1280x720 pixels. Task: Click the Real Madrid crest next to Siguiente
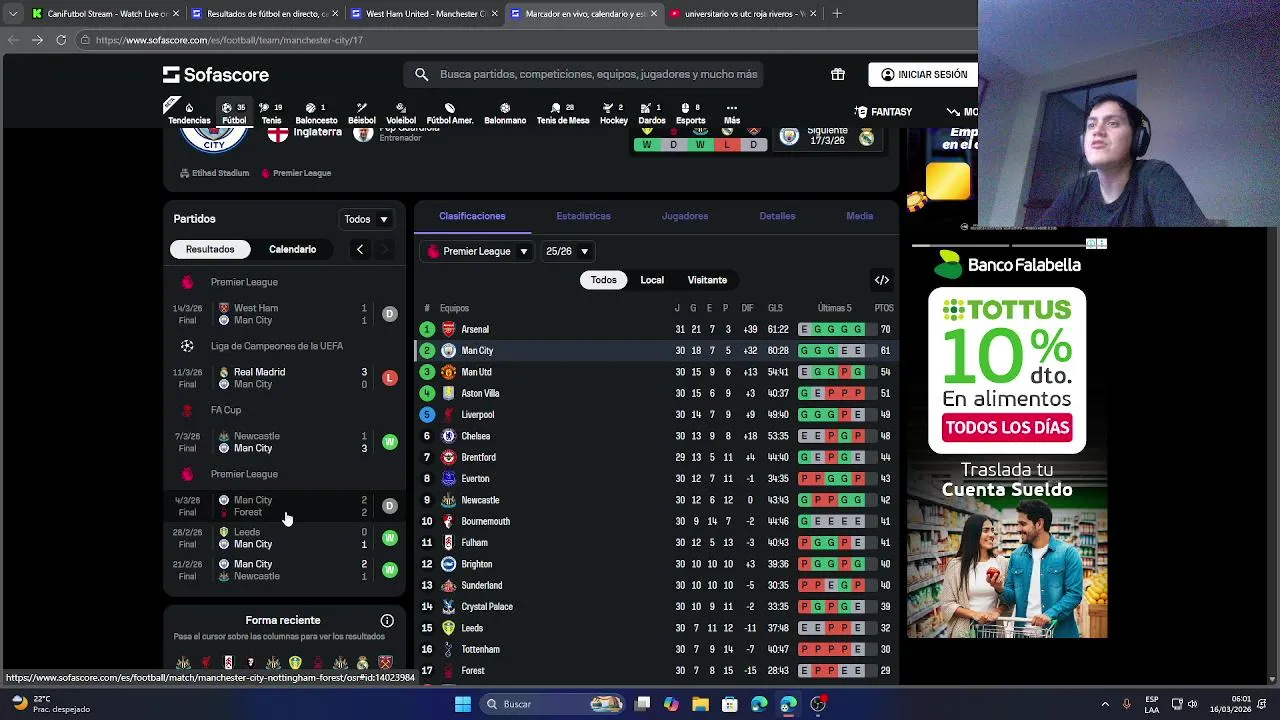tap(866, 138)
